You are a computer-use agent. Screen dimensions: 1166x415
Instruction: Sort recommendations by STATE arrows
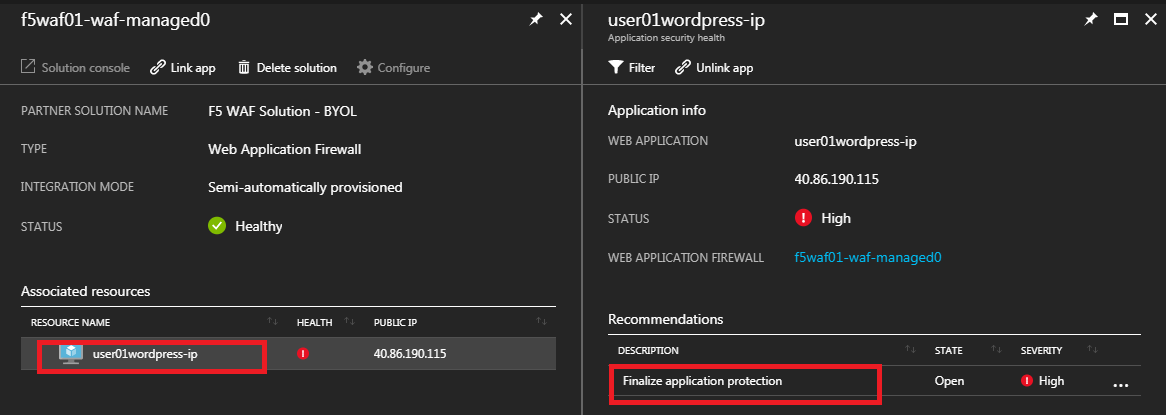click(x=996, y=350)
